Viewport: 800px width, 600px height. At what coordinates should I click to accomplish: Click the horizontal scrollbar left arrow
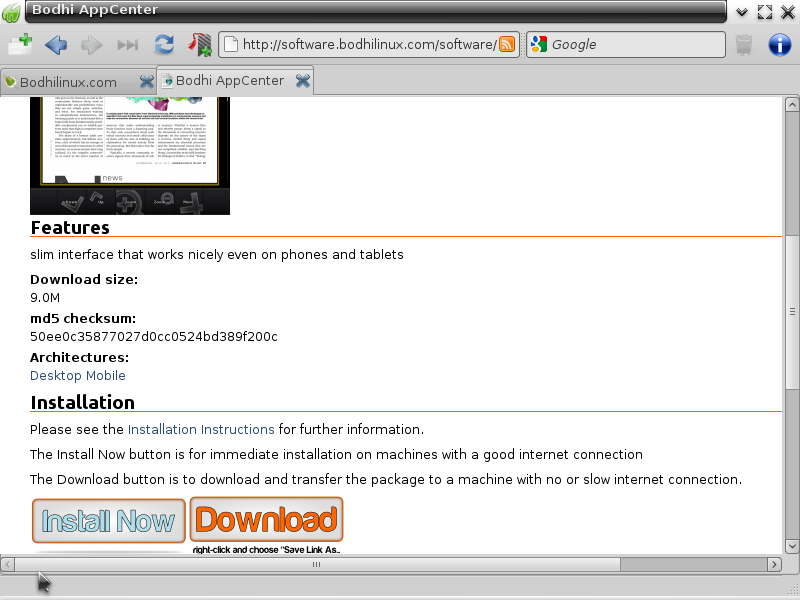[8, 564]
